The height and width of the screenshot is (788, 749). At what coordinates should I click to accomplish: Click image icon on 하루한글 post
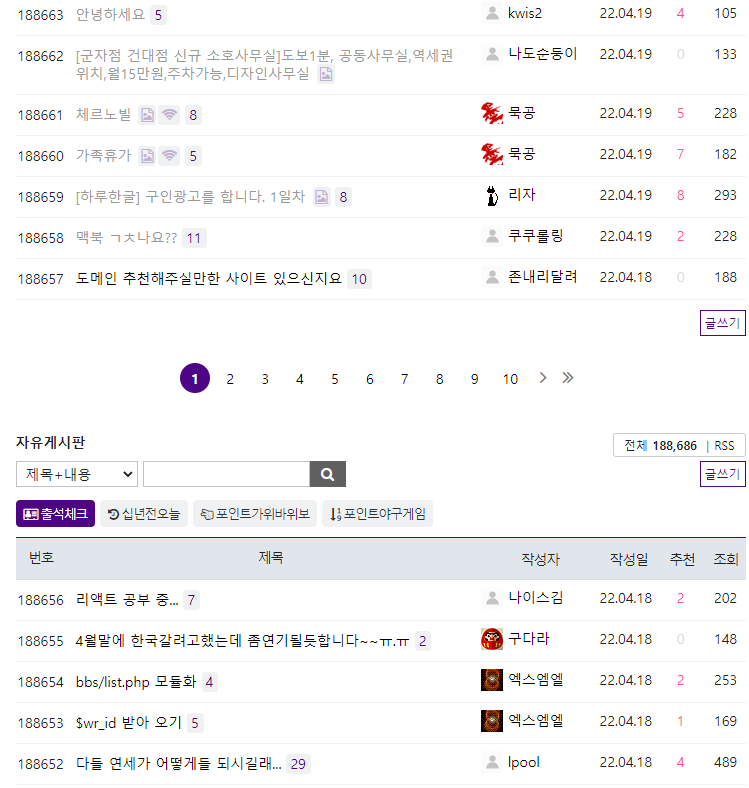point(322,197)
